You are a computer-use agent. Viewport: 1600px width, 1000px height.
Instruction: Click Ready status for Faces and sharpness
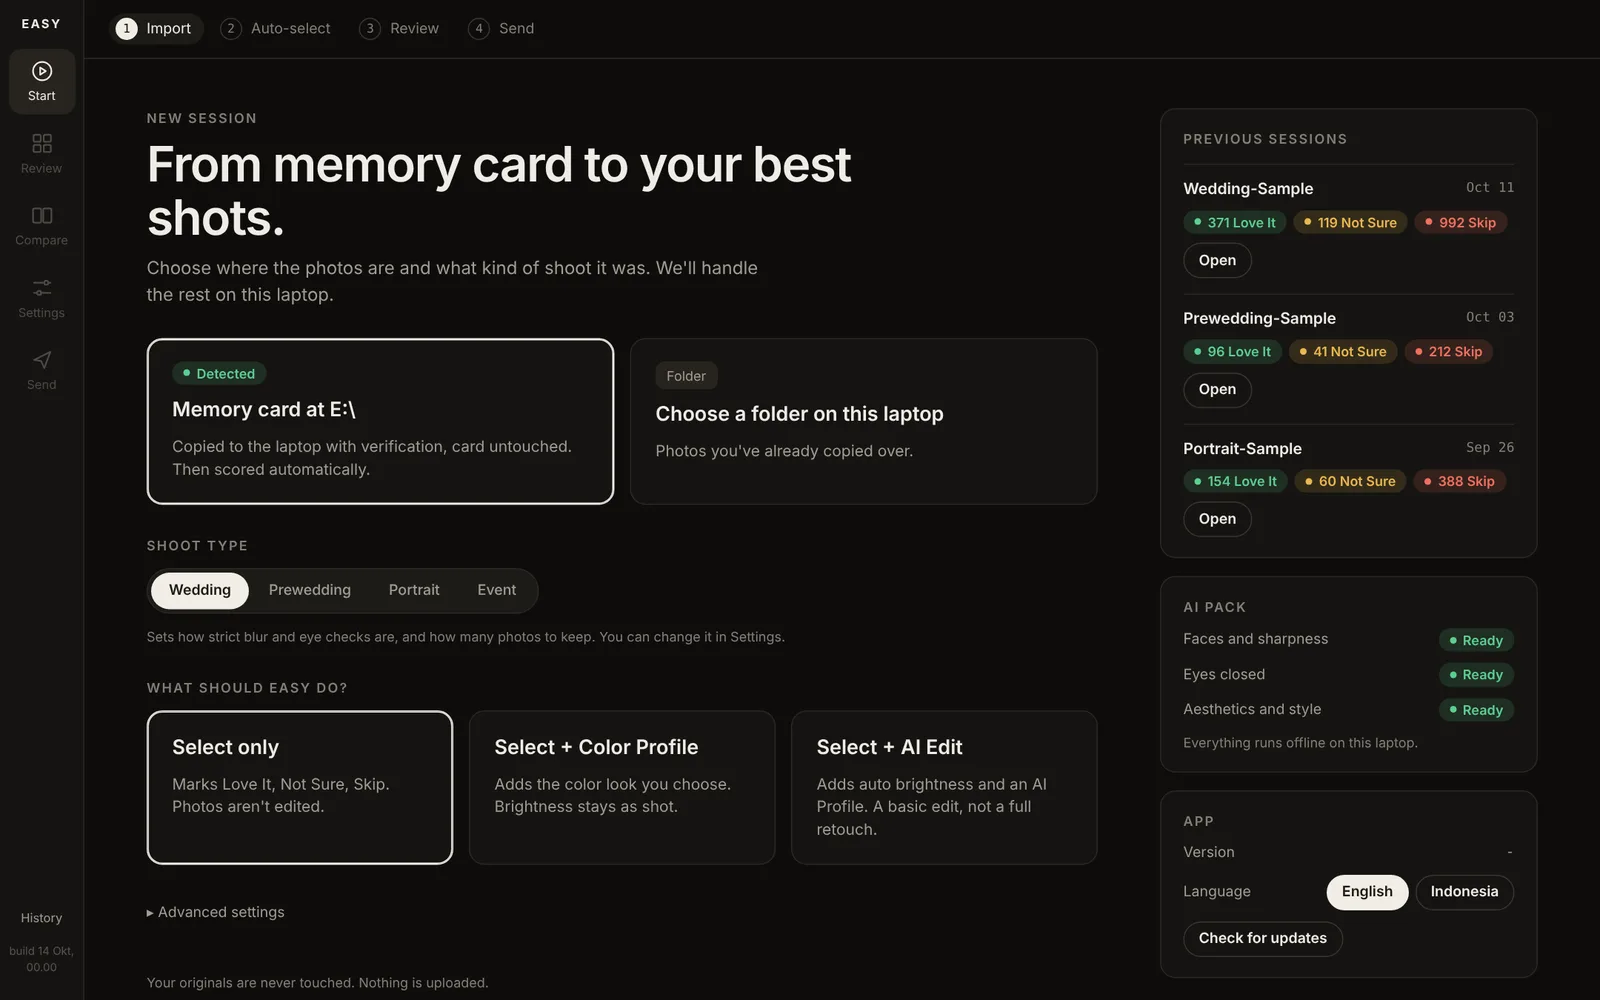pos(1476,640)
